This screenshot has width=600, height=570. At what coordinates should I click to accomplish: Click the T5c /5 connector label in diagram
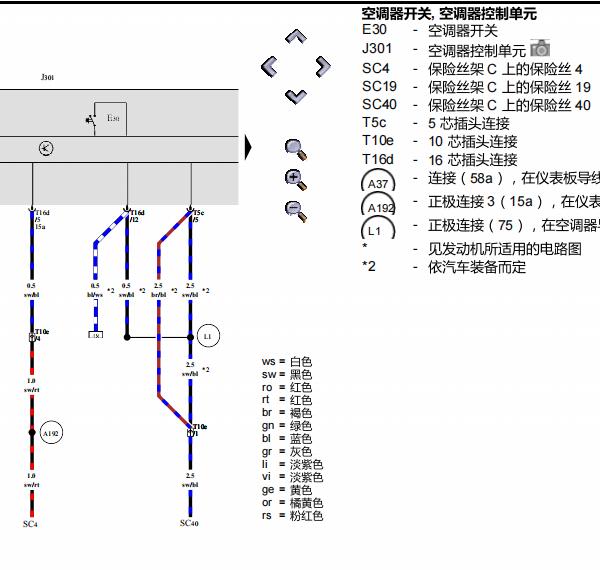[198, 216]
